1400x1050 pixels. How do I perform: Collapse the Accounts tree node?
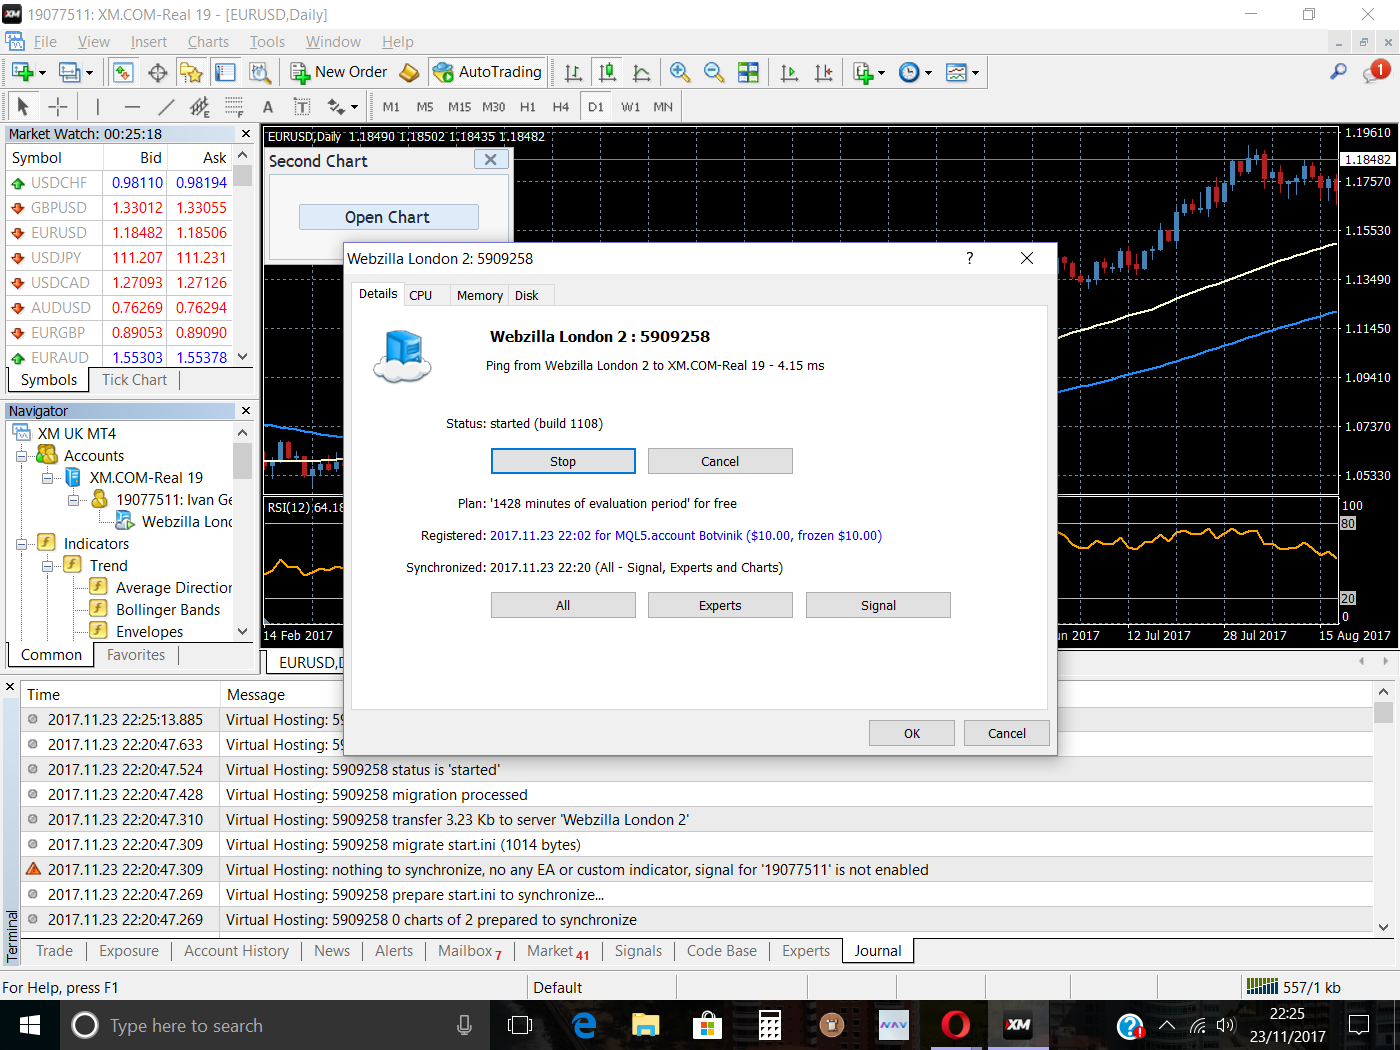[22, 456]
